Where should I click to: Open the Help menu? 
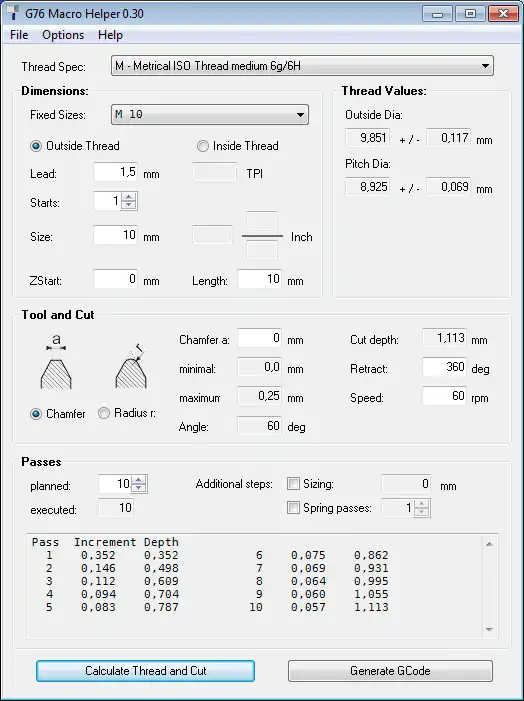click(x=110, y=35)
